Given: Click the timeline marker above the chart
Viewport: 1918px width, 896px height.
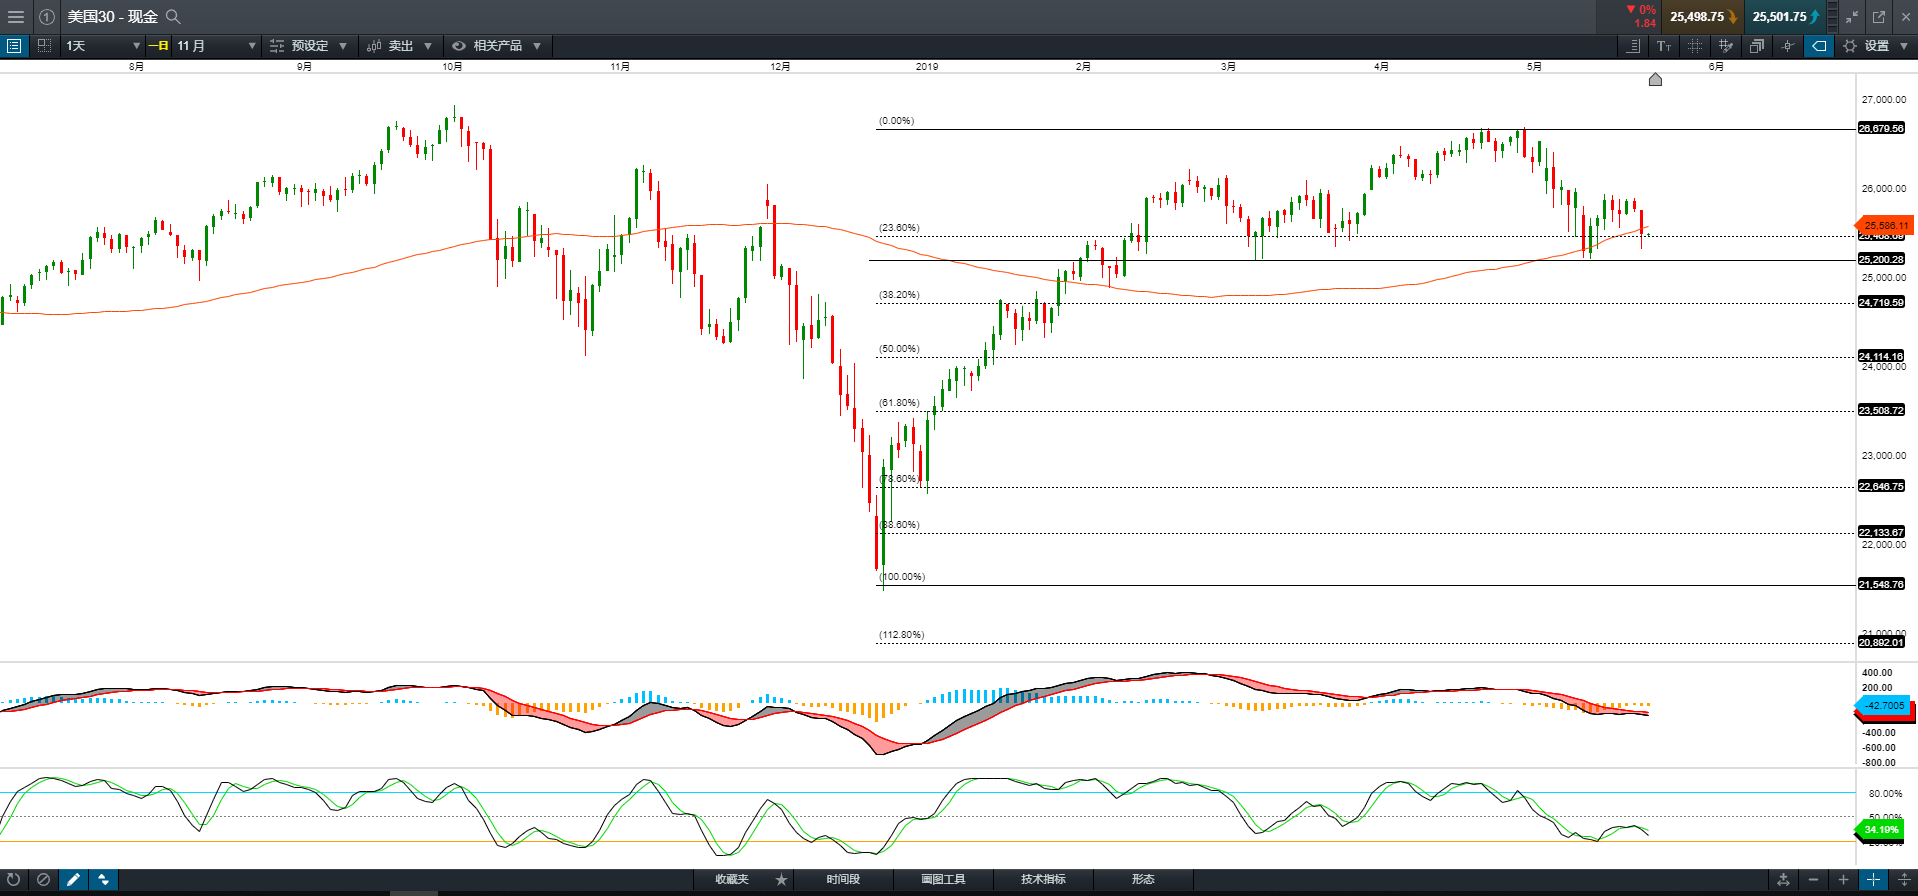Looking at the screenshot, I should 1655,80.
